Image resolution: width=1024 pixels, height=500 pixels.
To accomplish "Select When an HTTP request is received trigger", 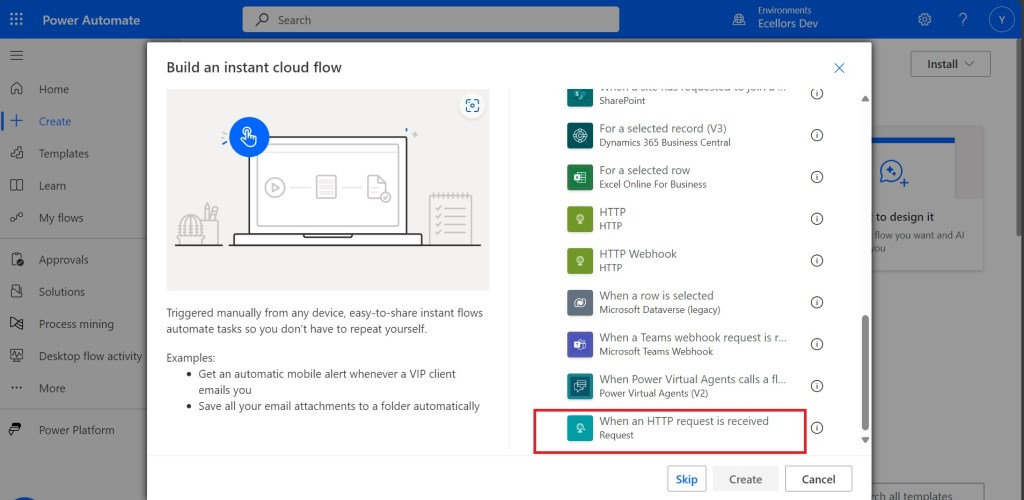I will click(x=683, y=428).
